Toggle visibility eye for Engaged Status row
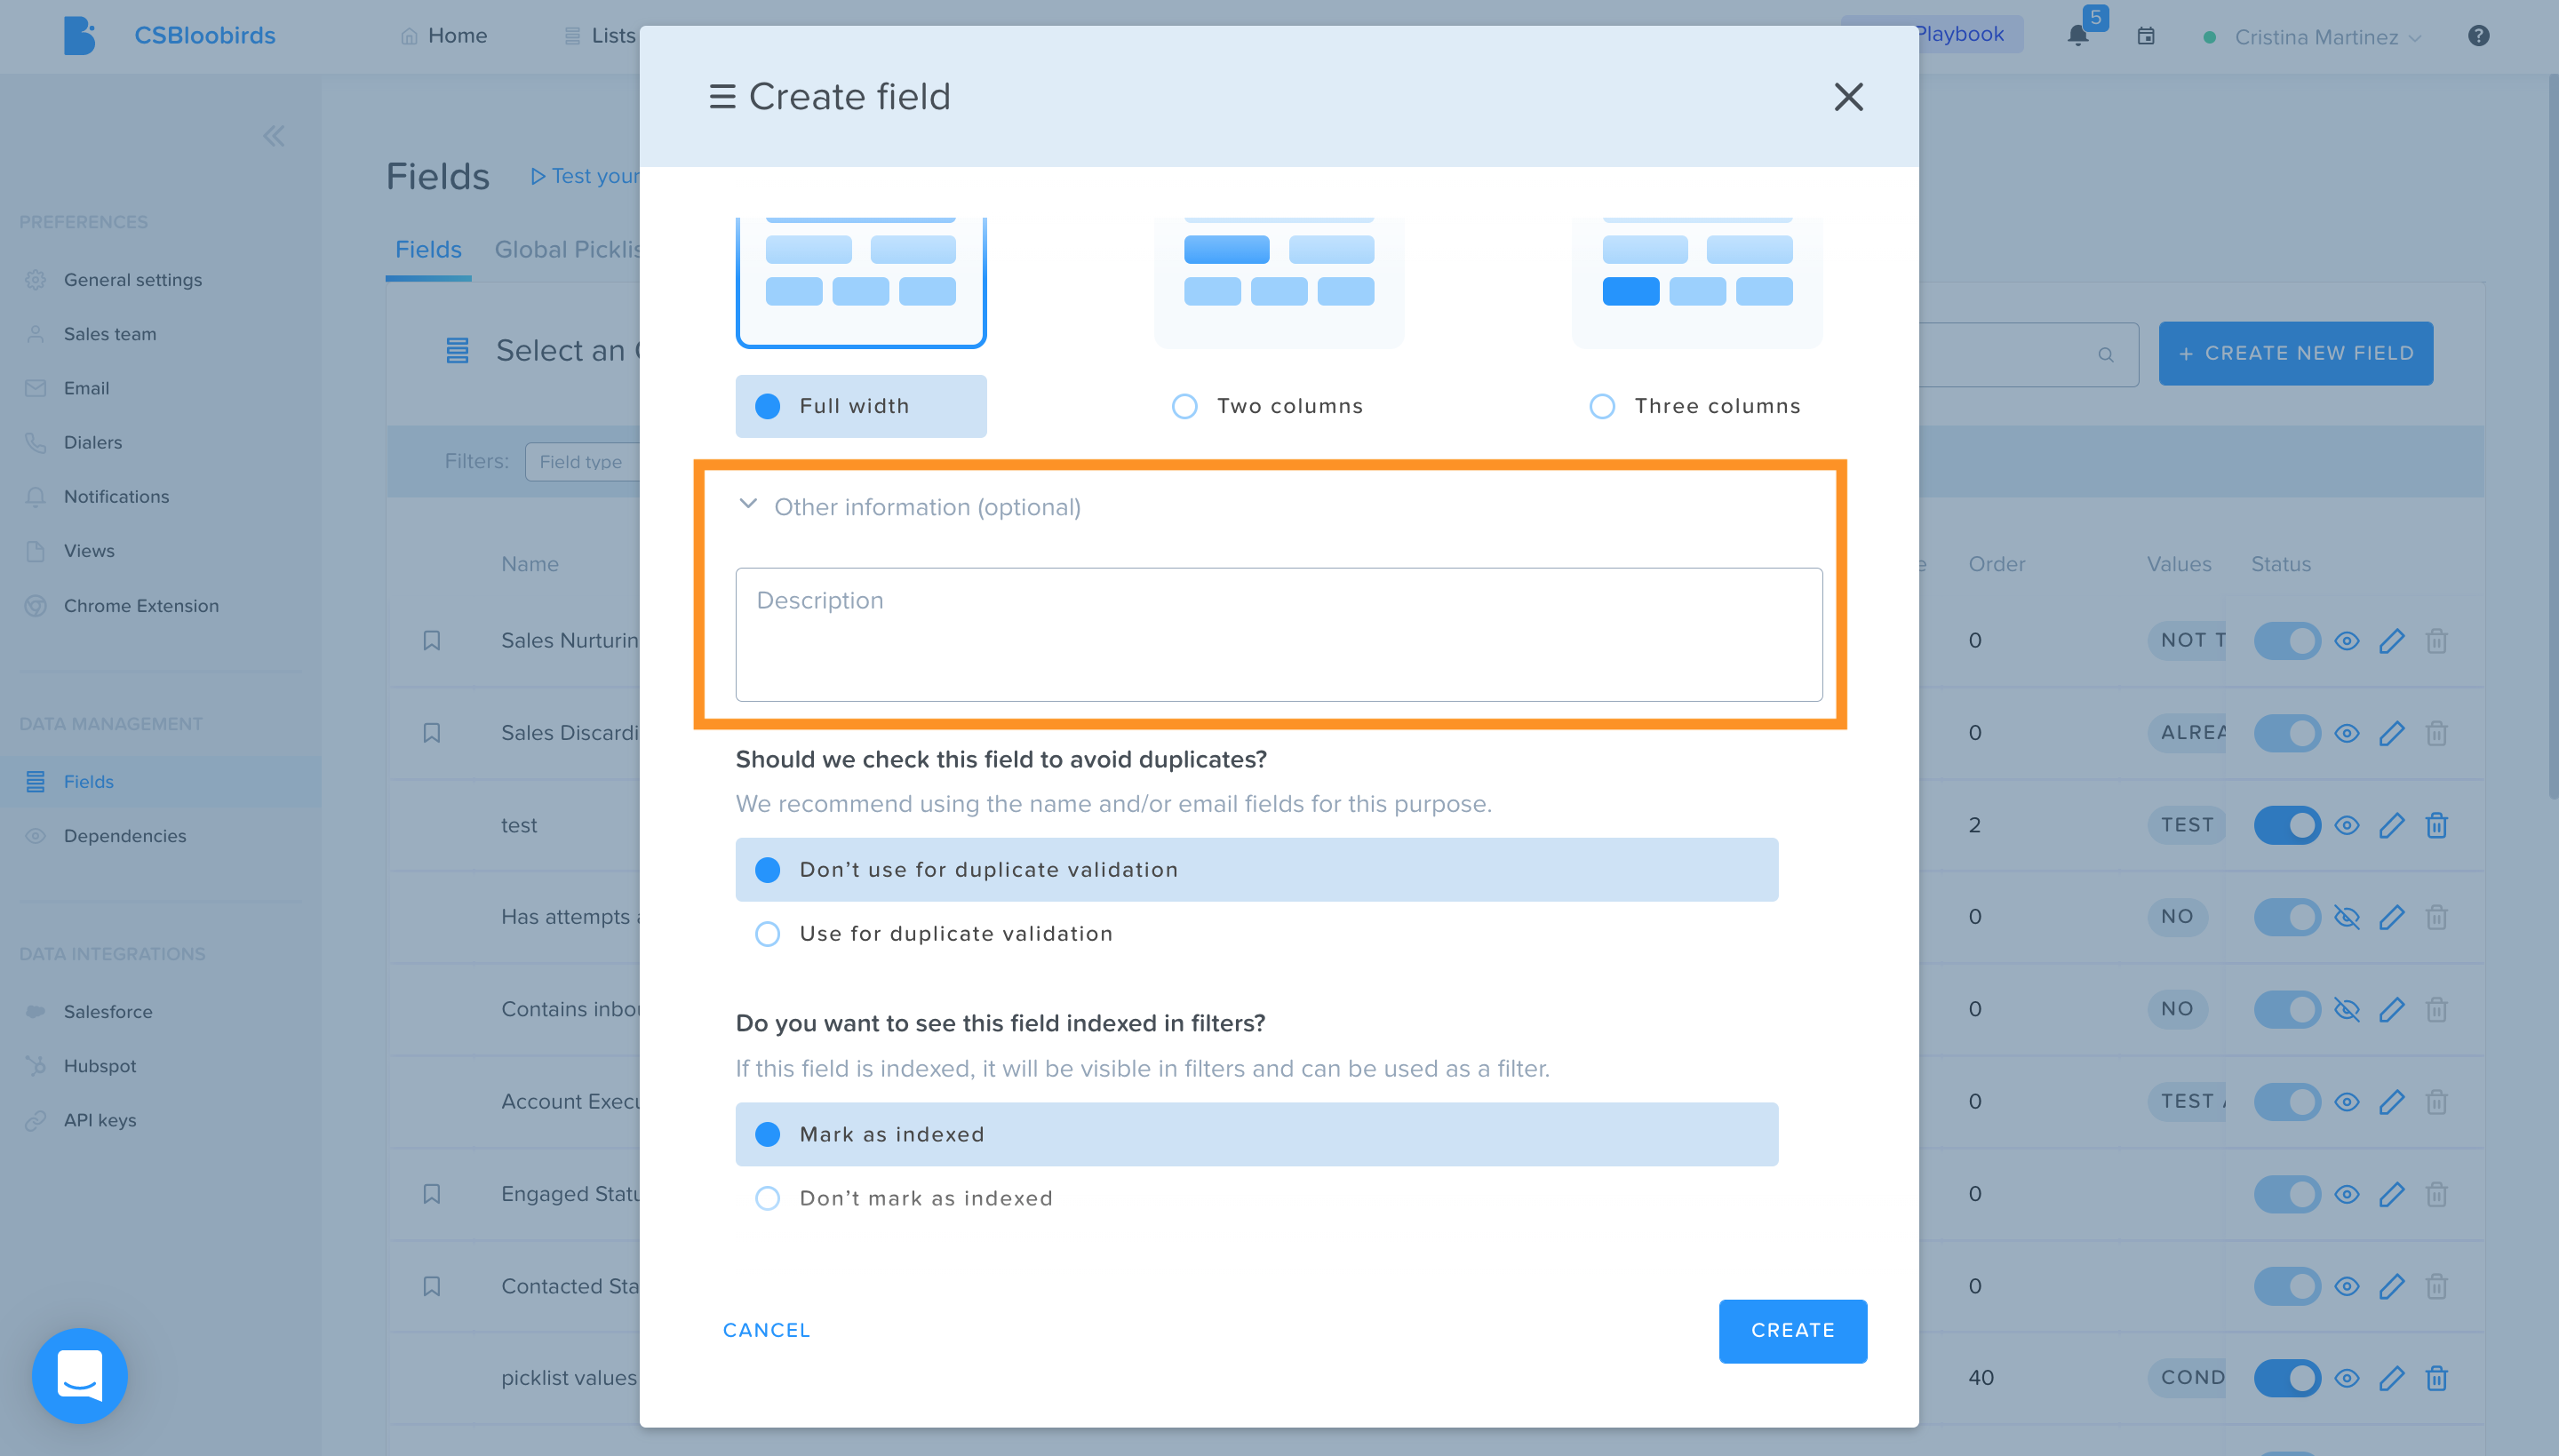This screenshot has height=1456, width=2559. (x=2346, y=1194)
